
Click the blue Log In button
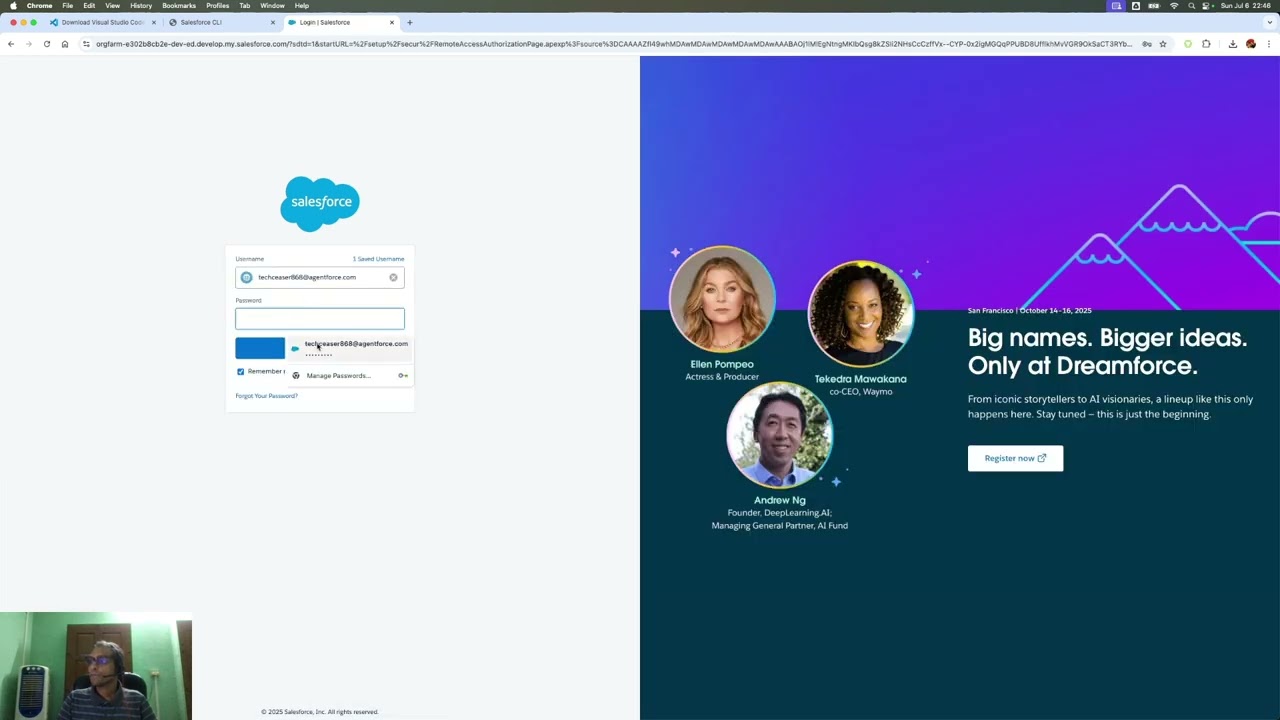260,348
